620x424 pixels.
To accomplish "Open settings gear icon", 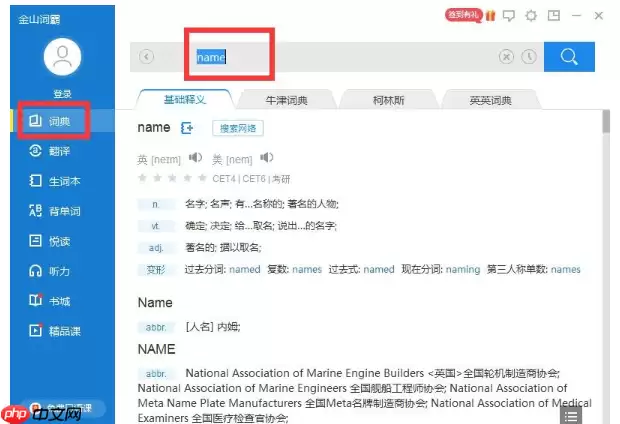I will [531, 16].
